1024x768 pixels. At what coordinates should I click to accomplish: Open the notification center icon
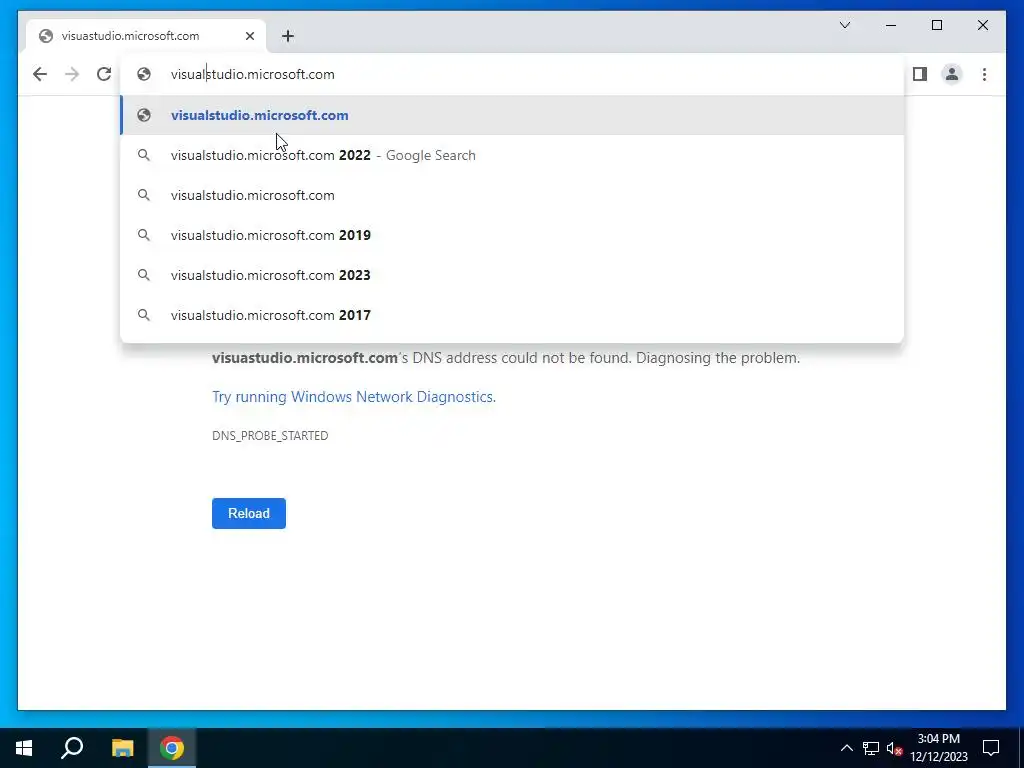[991, 748]
